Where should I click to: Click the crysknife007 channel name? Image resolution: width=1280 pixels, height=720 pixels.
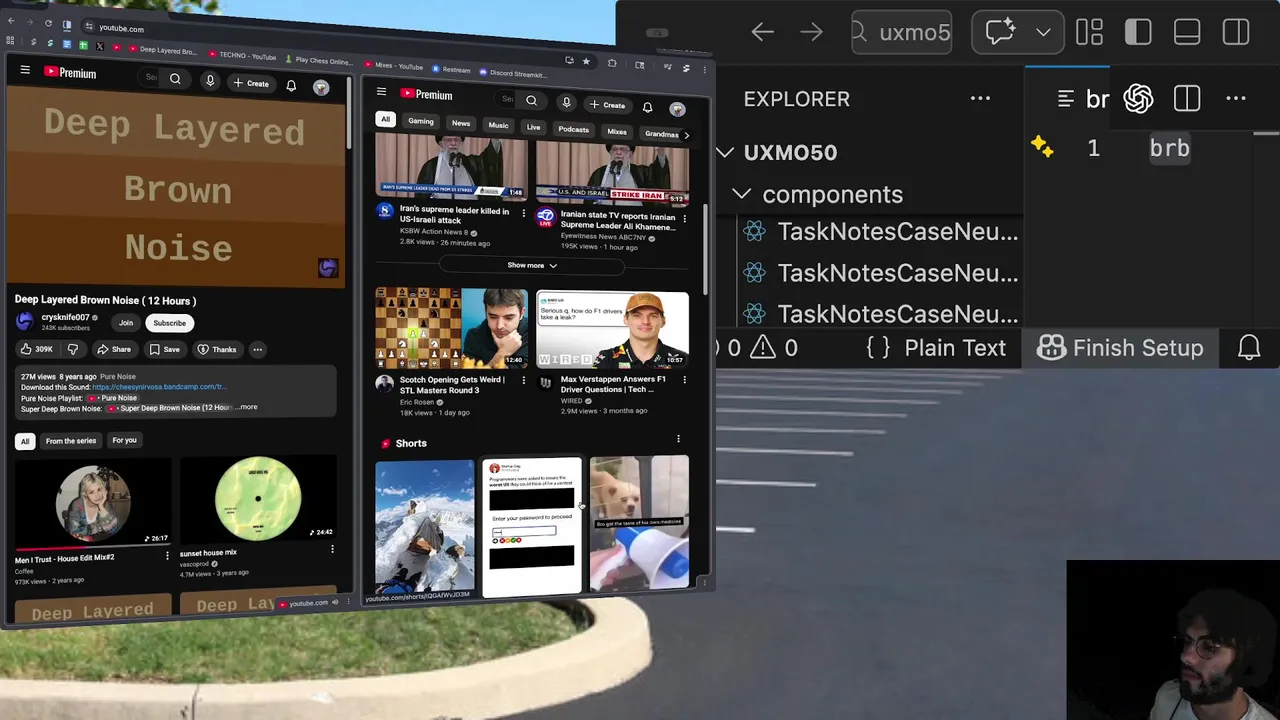pyautogui.click(x=65, y=317)
